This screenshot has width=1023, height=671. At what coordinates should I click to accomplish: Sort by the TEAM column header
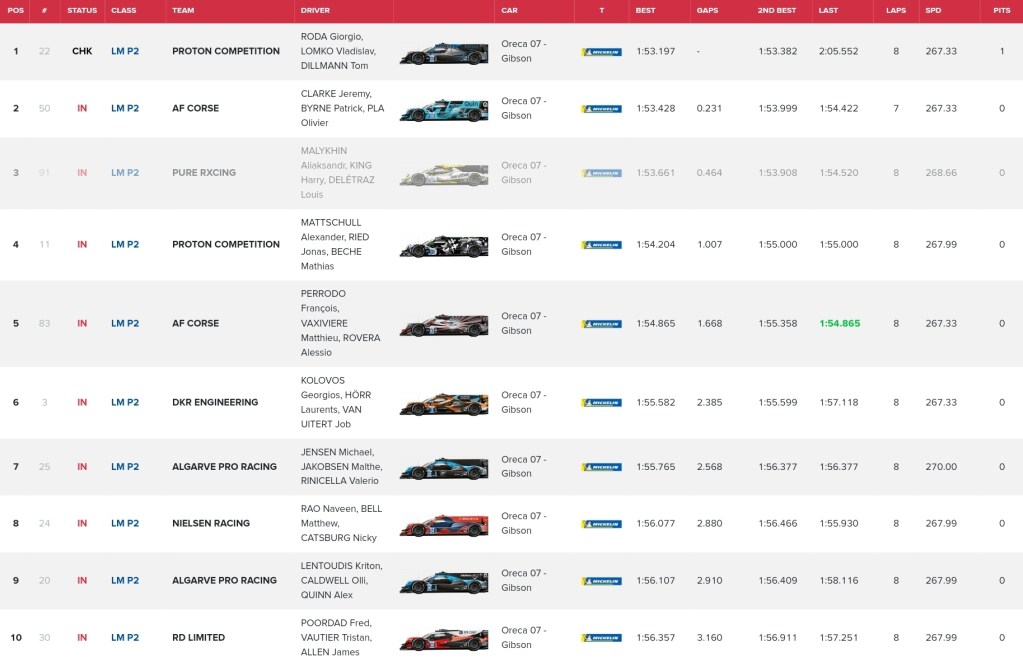coord(183,10)
